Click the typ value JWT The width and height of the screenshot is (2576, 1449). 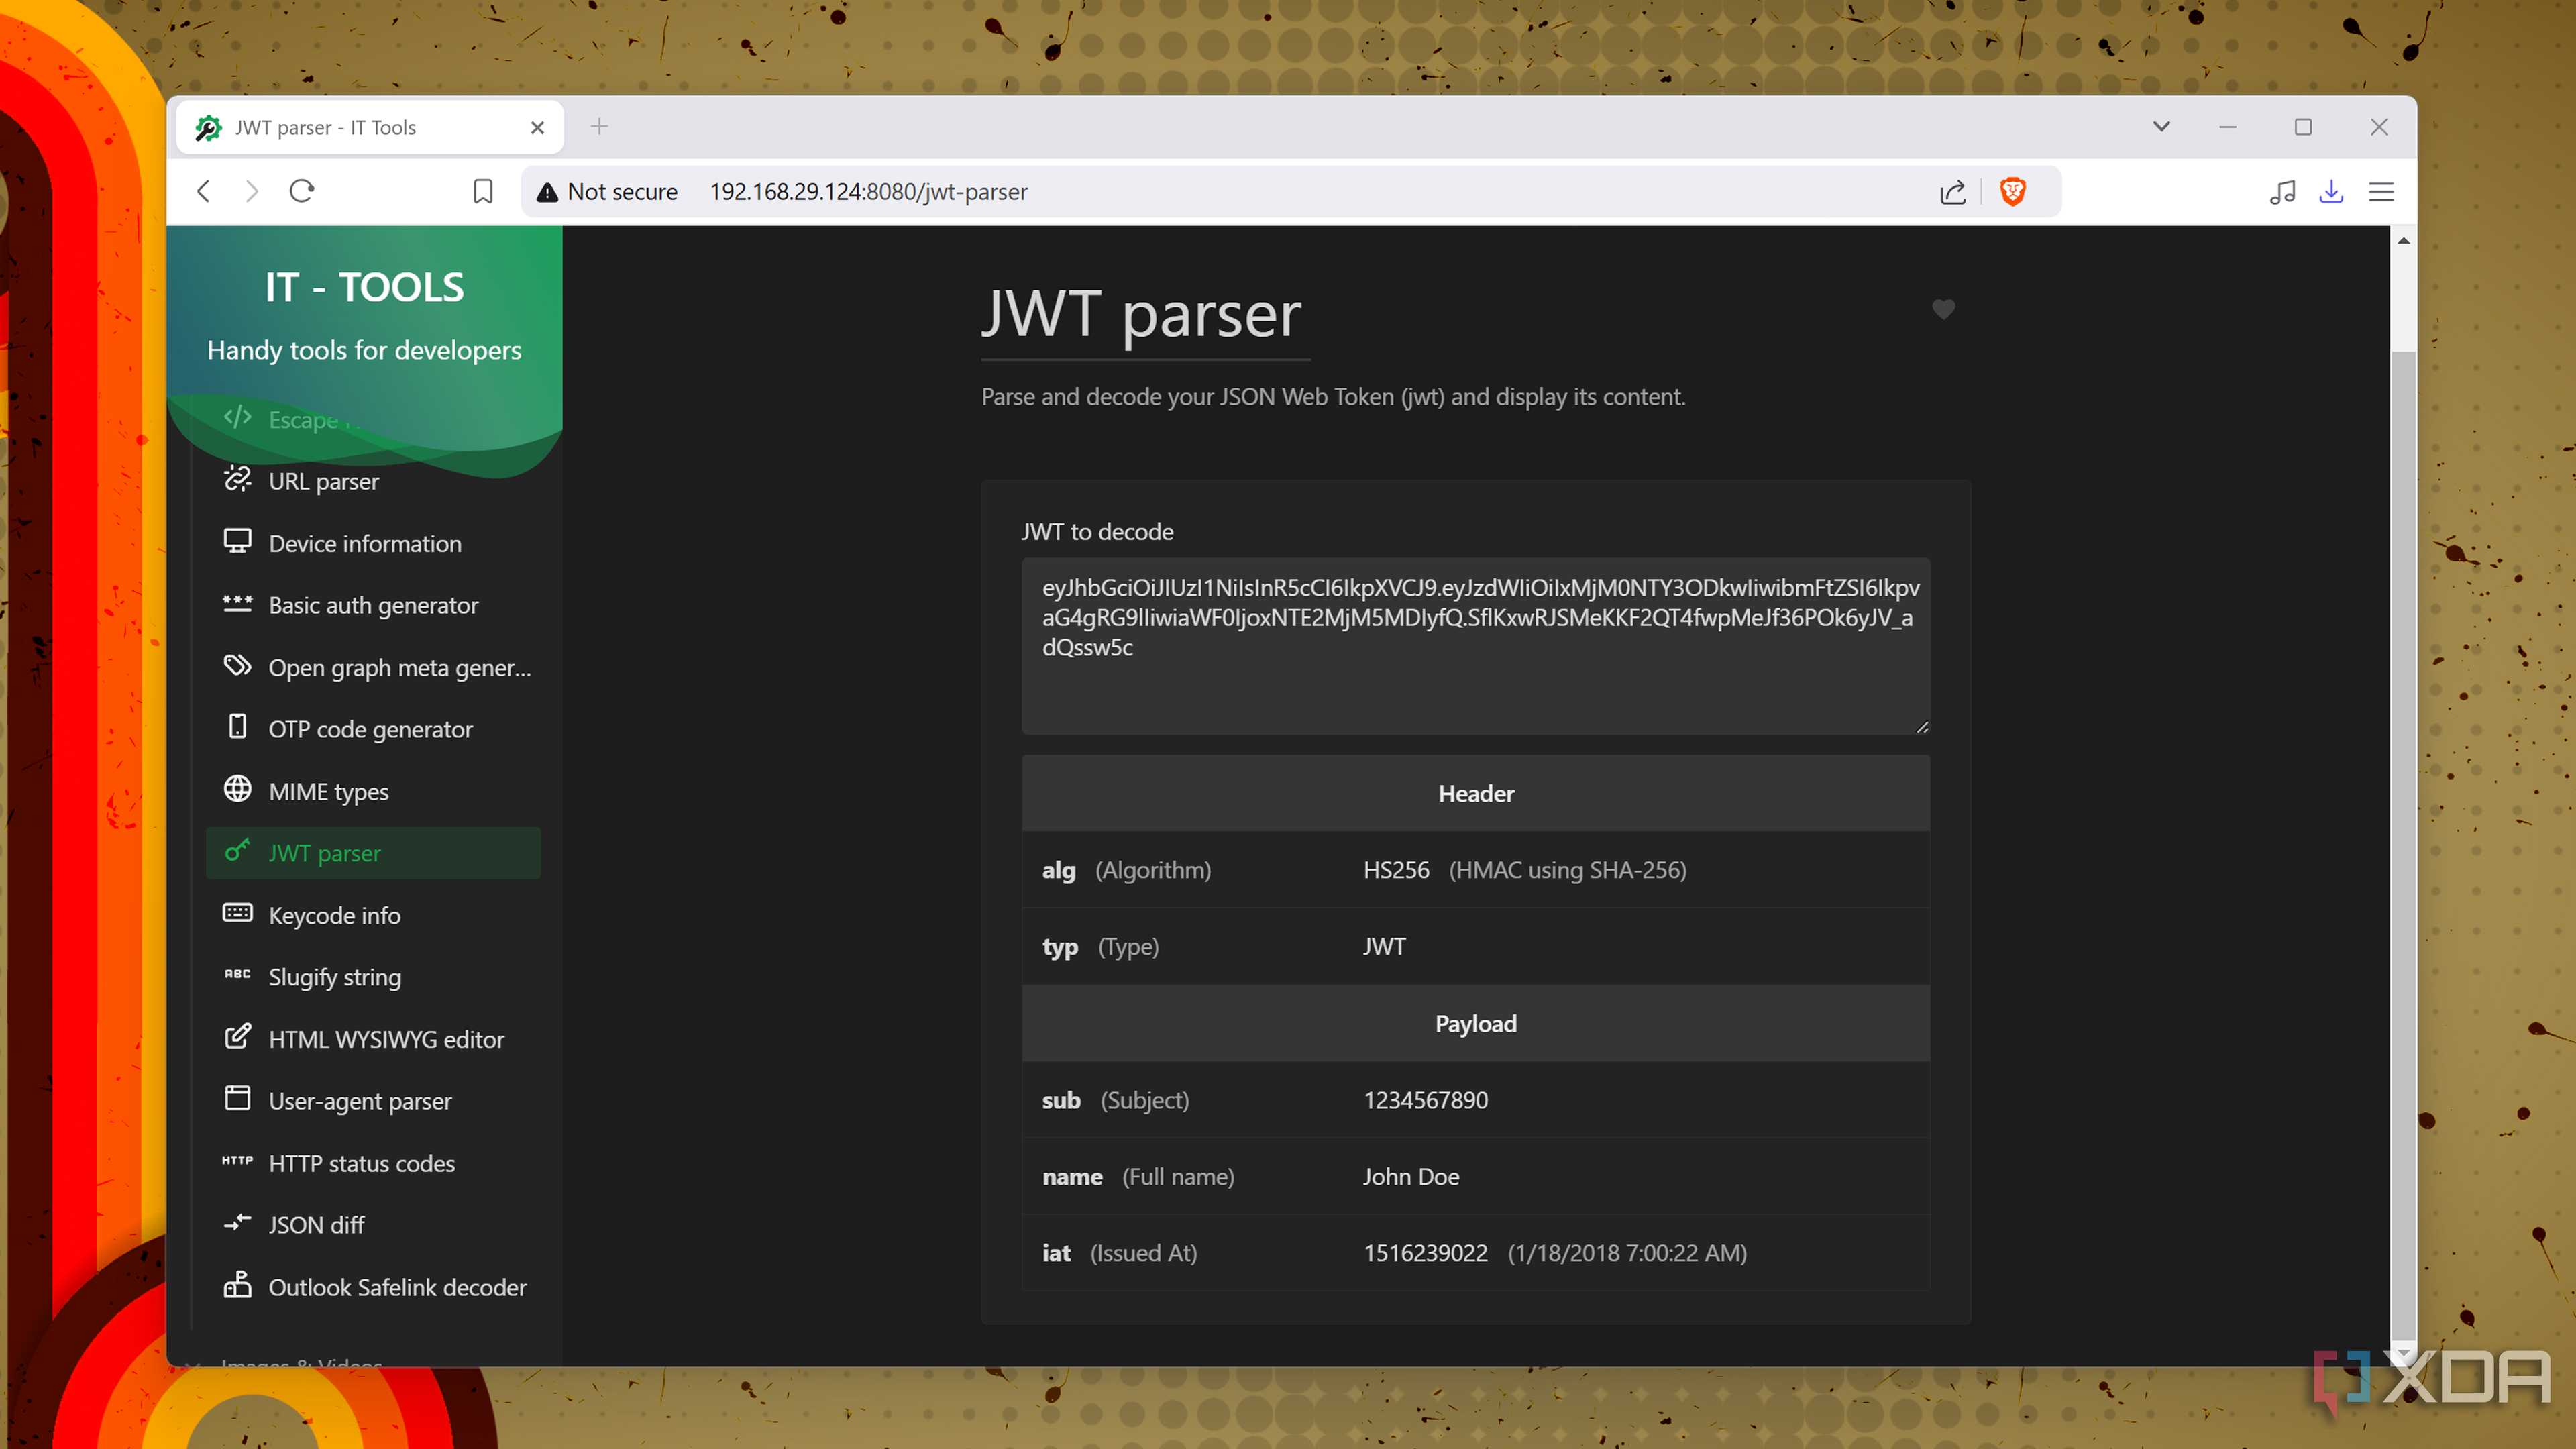click(1384, 946)
